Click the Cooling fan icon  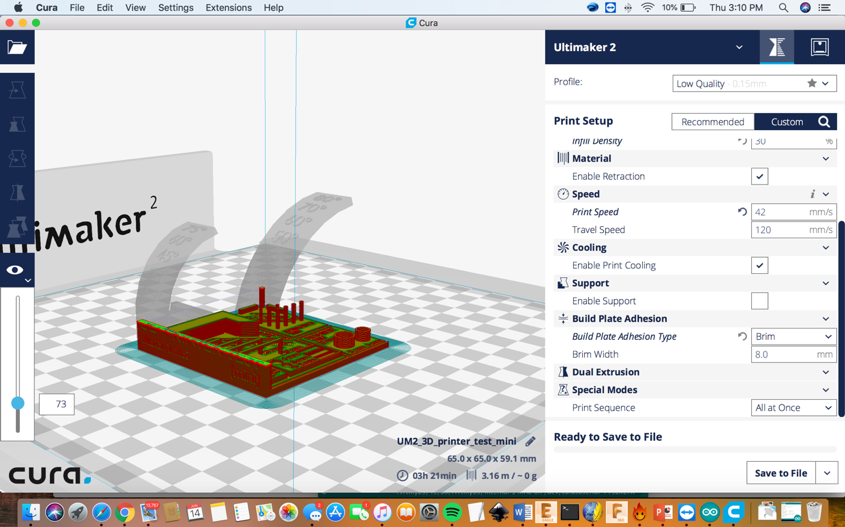point(563,247)
